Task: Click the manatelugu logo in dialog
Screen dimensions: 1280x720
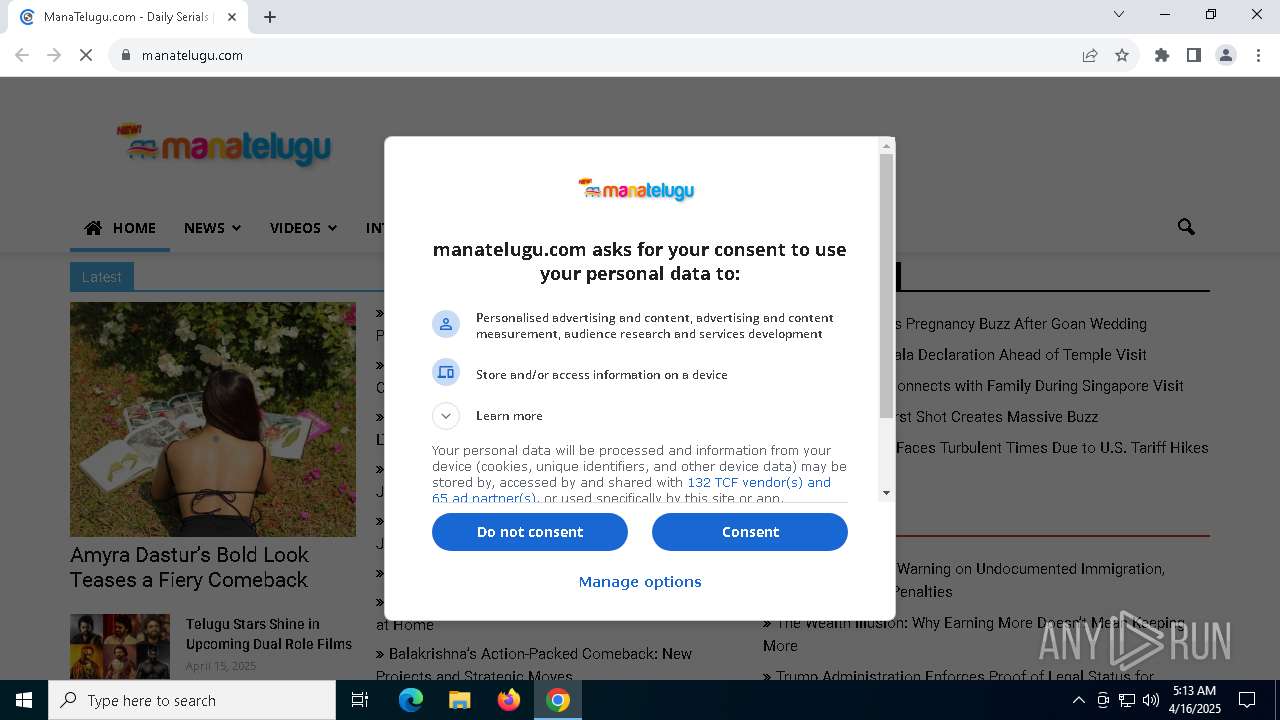Action: coord(637,189)
